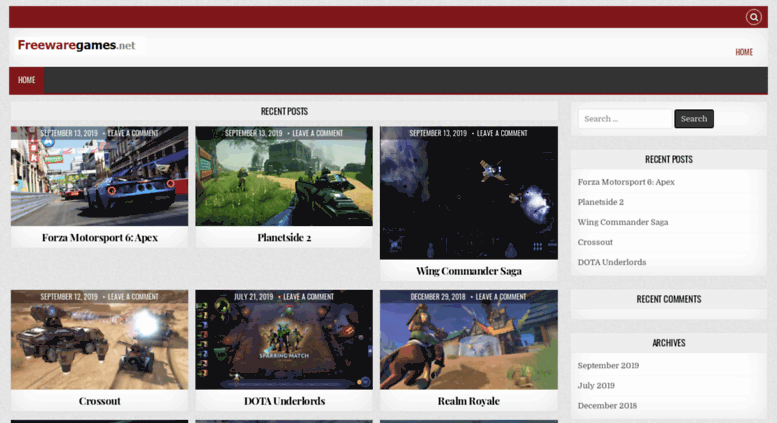The height and width of the screenshot is (423, 777).
Task: Click the sidebar Search button
Action: tap(694, 119)
